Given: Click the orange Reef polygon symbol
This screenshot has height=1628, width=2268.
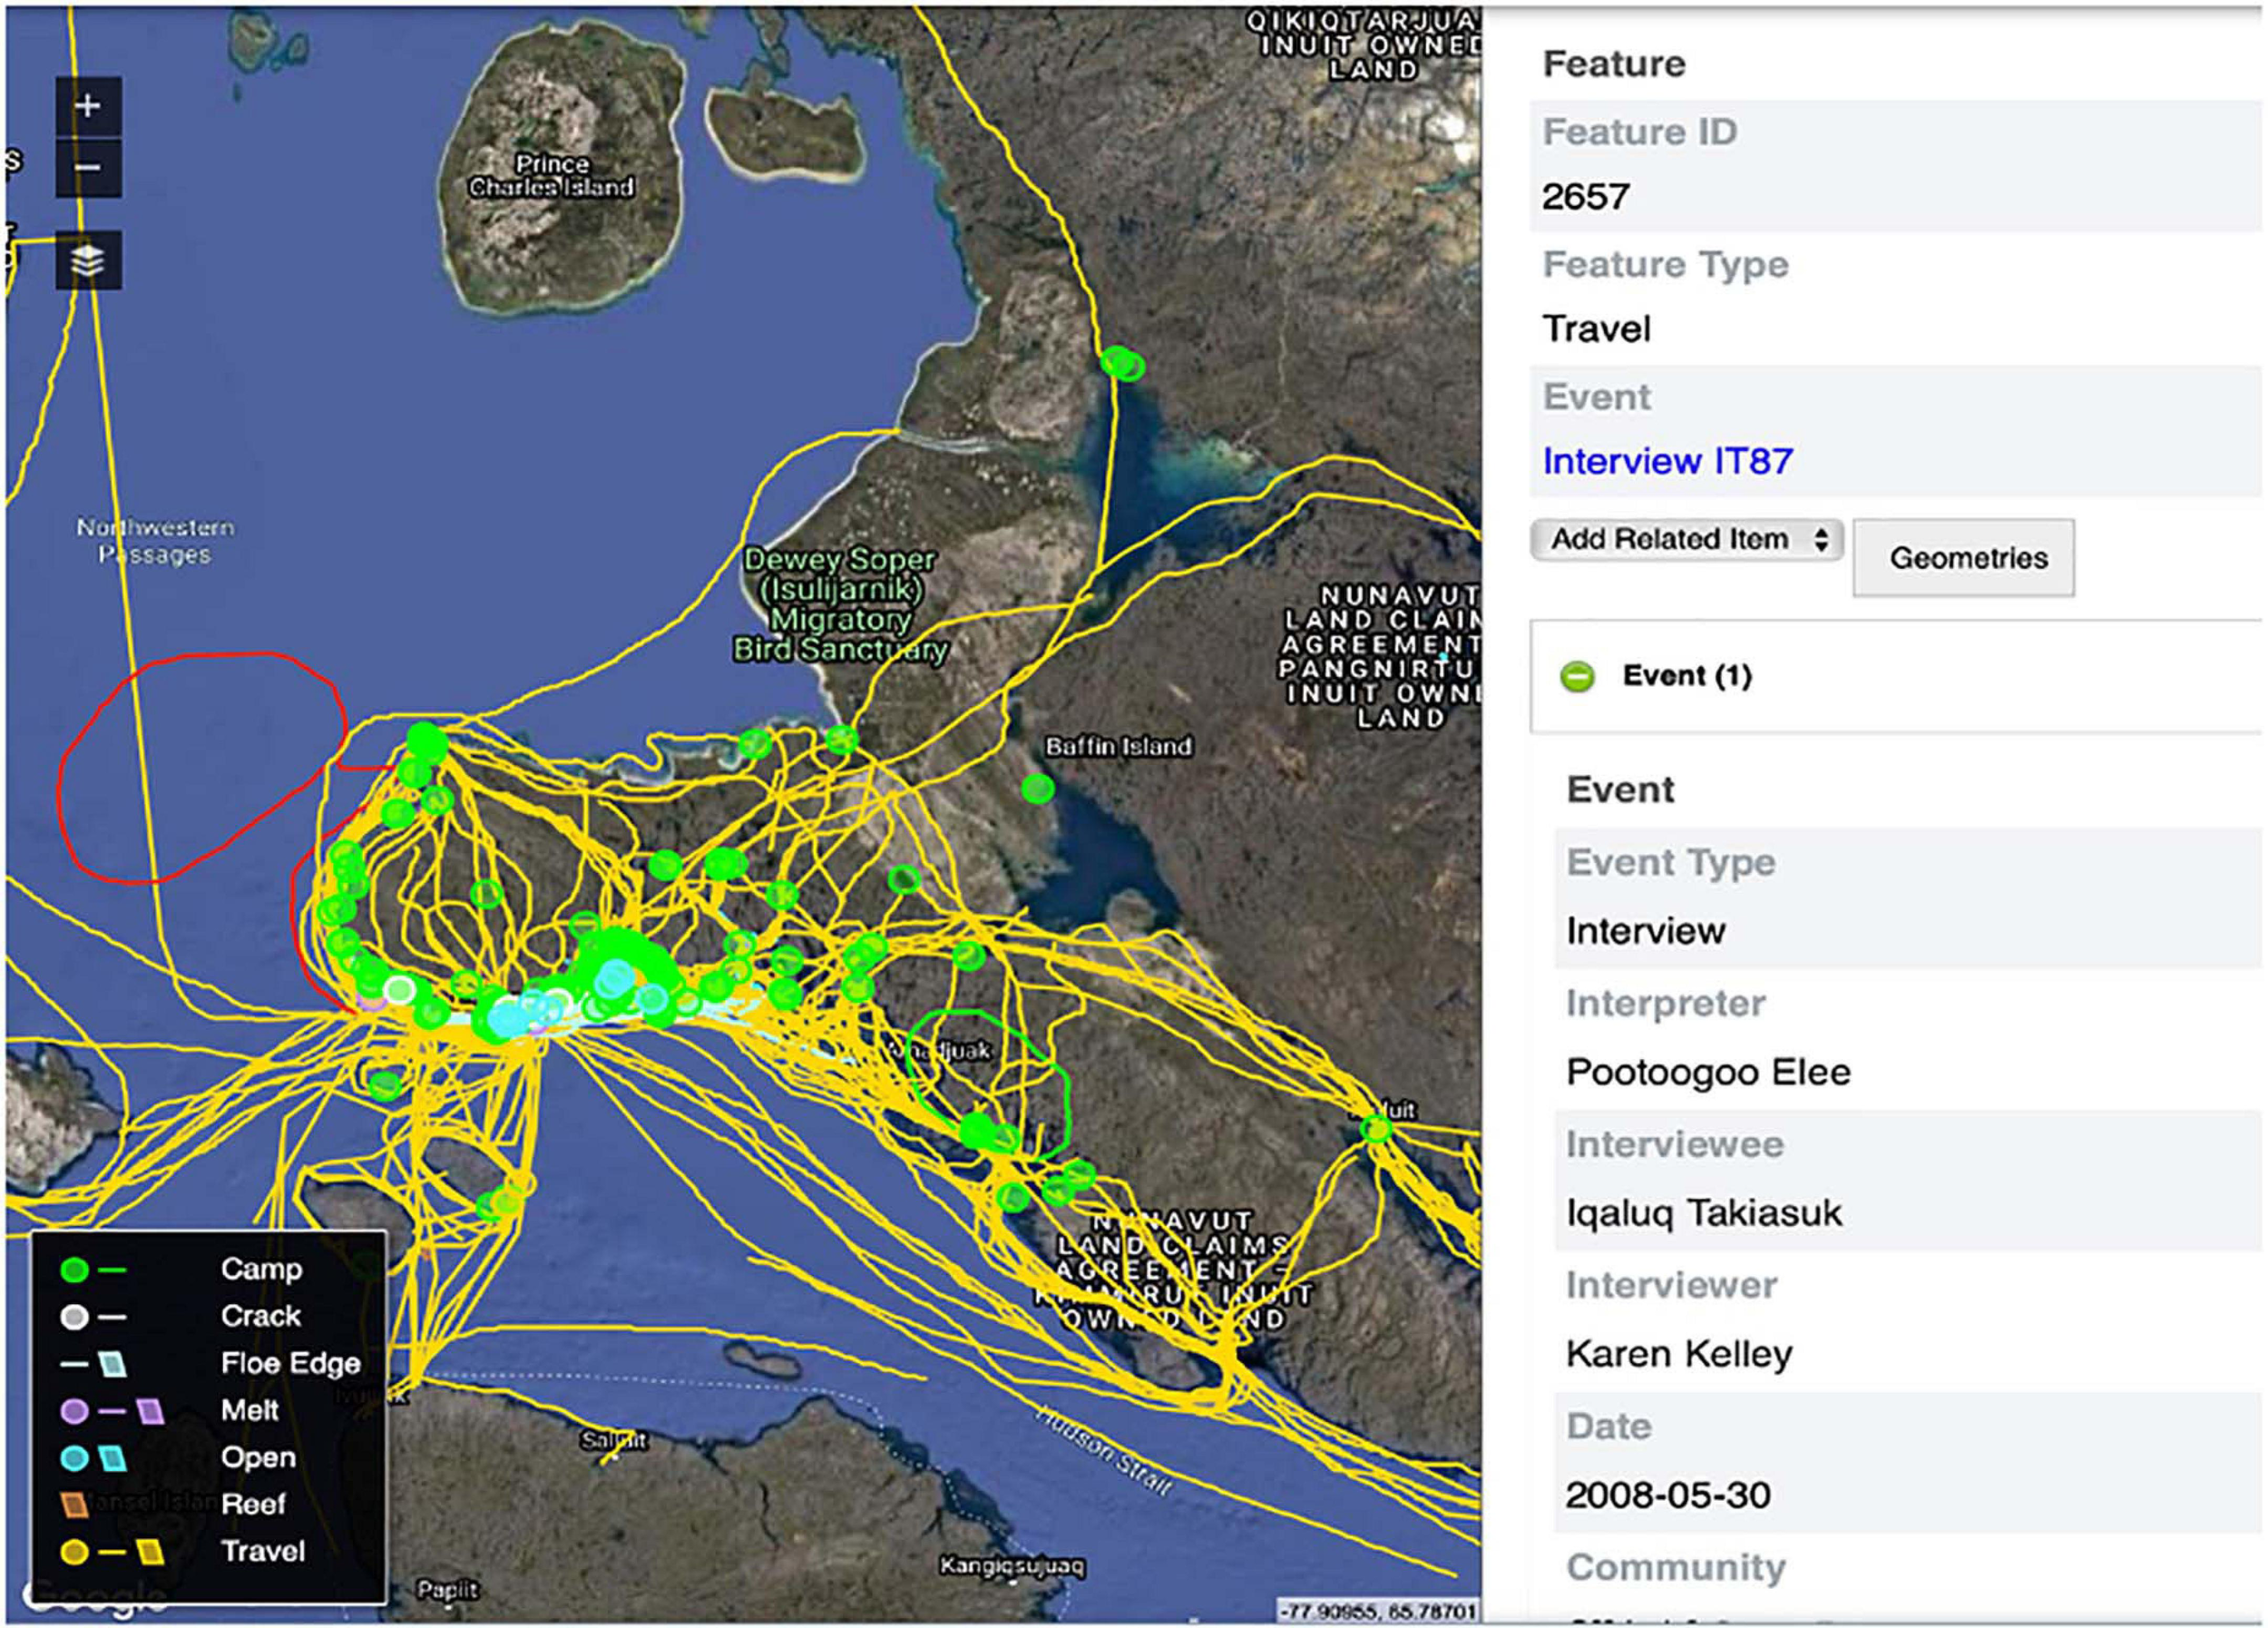Looking at the screenshot, I should pyautogui.click(x=74, y=1504).
